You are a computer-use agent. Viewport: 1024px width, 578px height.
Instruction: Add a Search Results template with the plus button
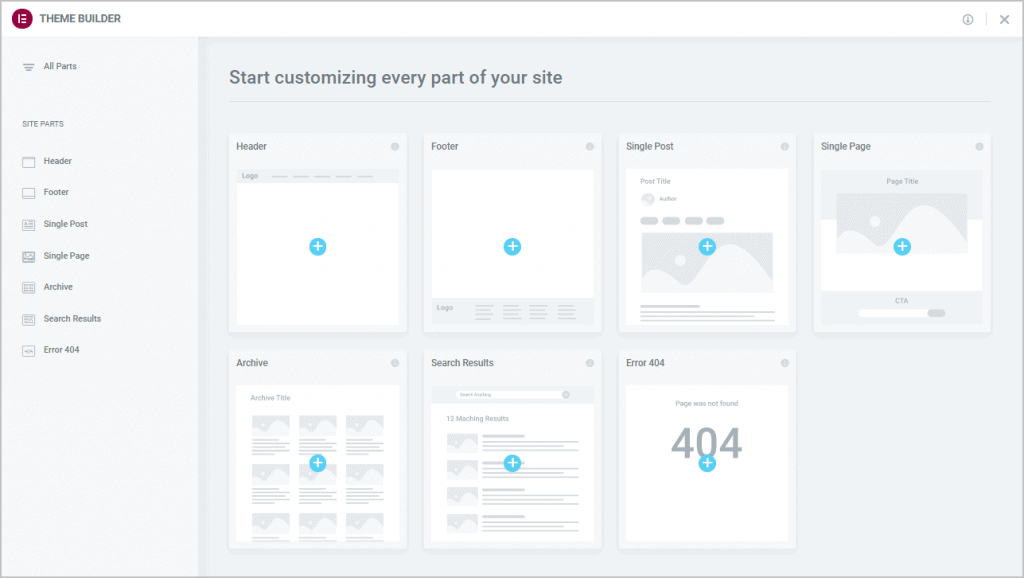512,463
